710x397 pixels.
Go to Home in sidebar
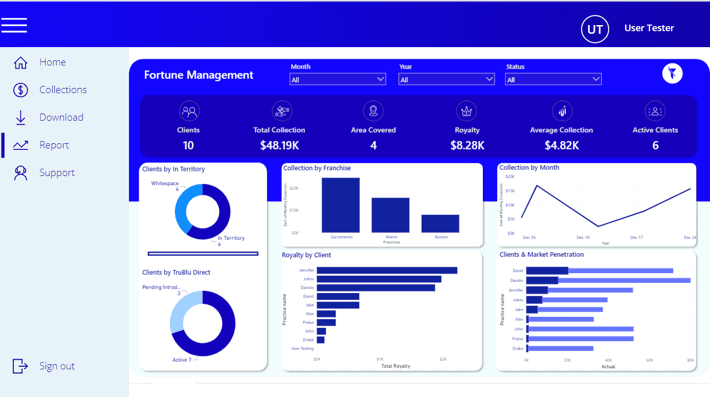(52, 62)
